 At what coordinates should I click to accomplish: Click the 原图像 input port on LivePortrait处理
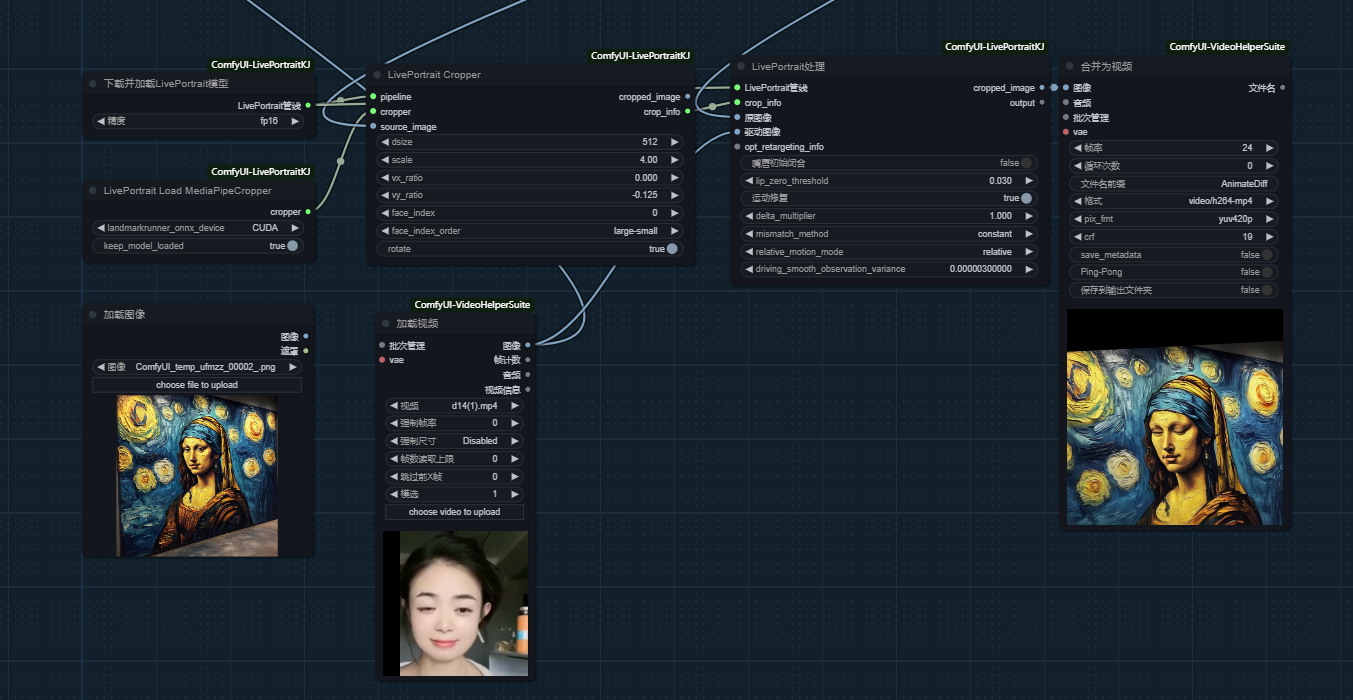tap(737, 117)
